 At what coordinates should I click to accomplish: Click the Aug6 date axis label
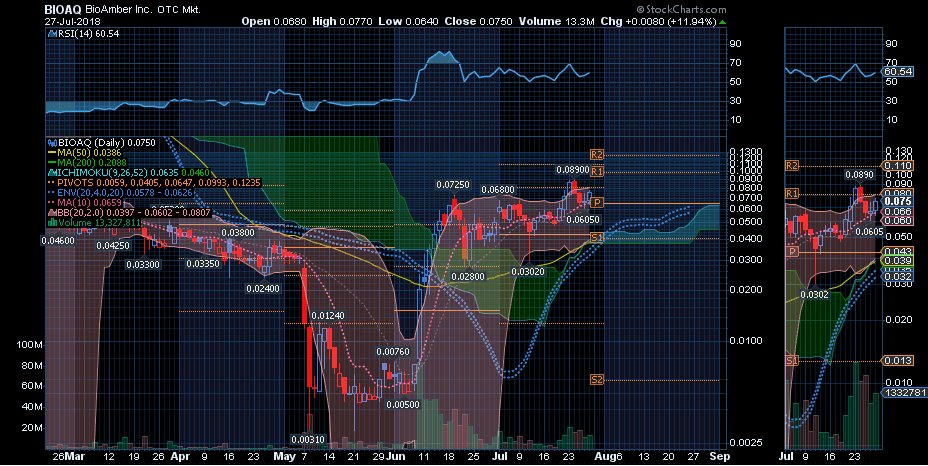608,457
